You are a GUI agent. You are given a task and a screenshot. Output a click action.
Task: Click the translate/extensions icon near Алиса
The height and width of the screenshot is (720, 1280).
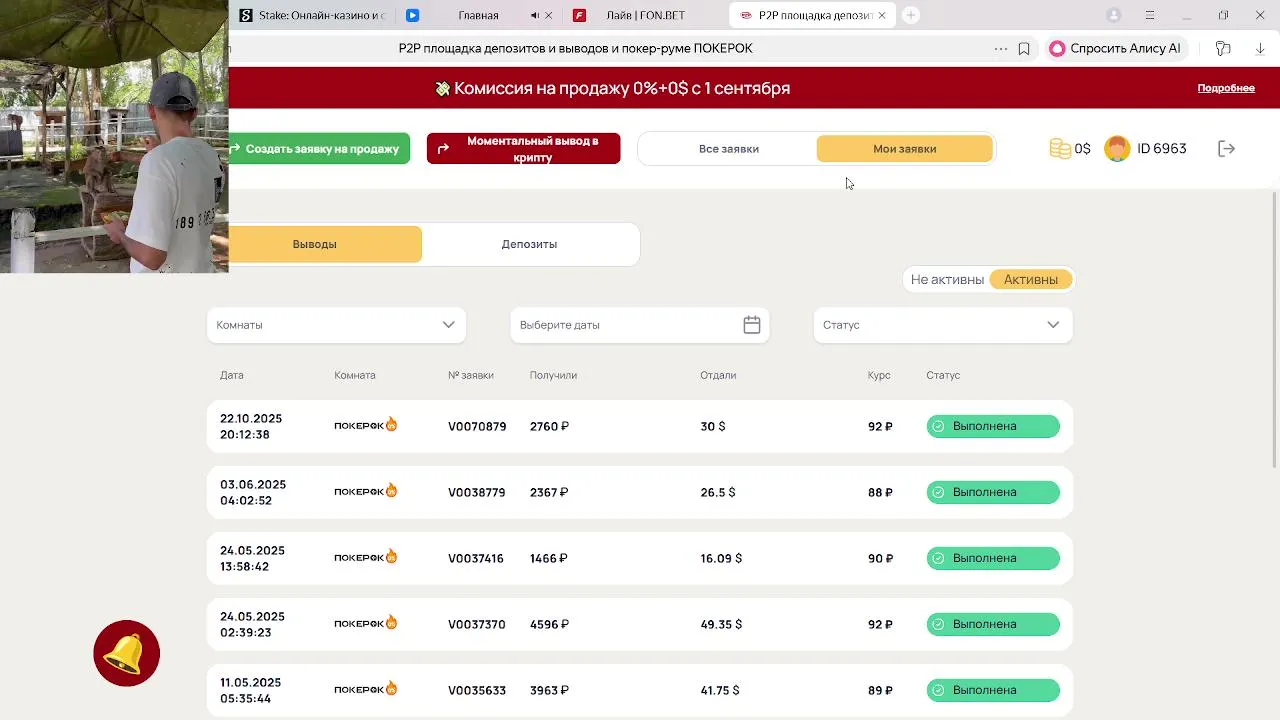tap(1223, 49)
